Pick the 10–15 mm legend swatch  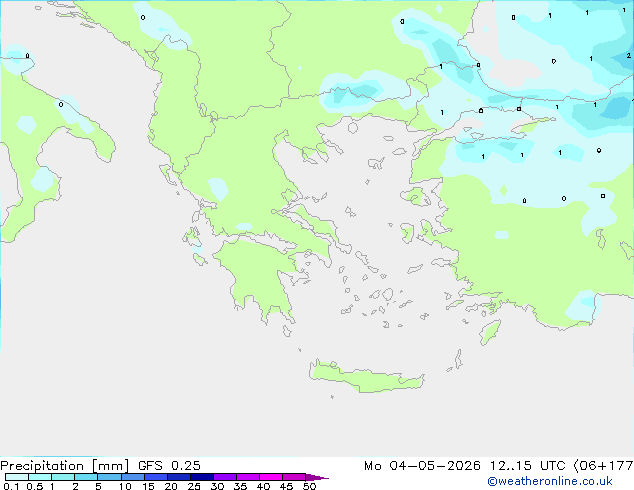point(133,477)
